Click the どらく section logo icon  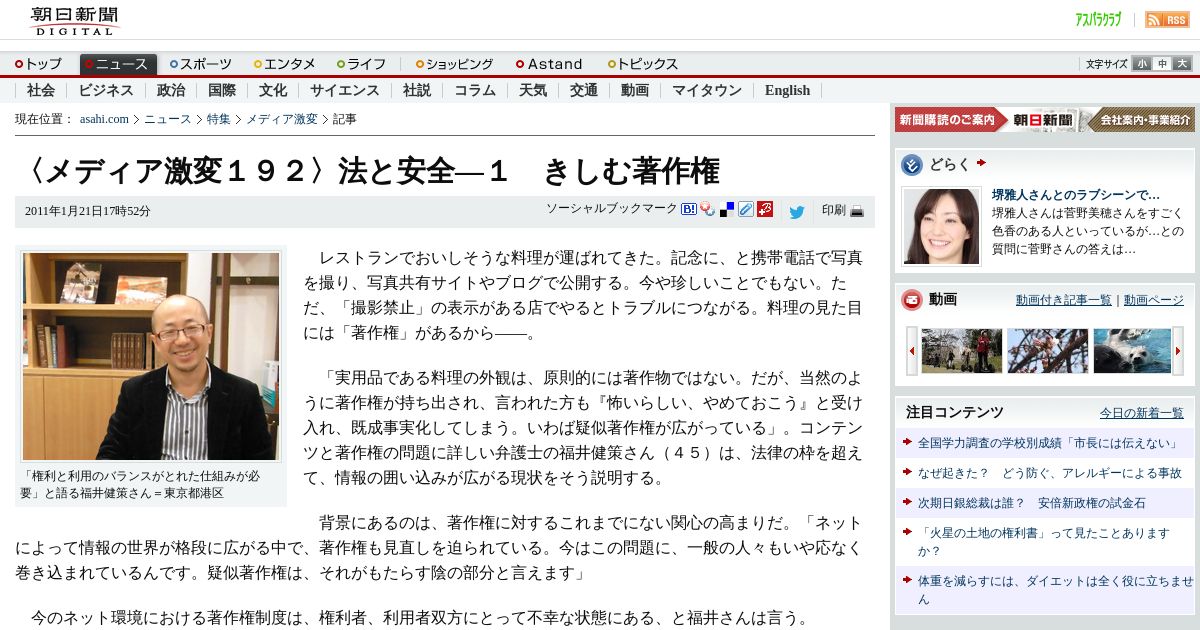point(912,165)
